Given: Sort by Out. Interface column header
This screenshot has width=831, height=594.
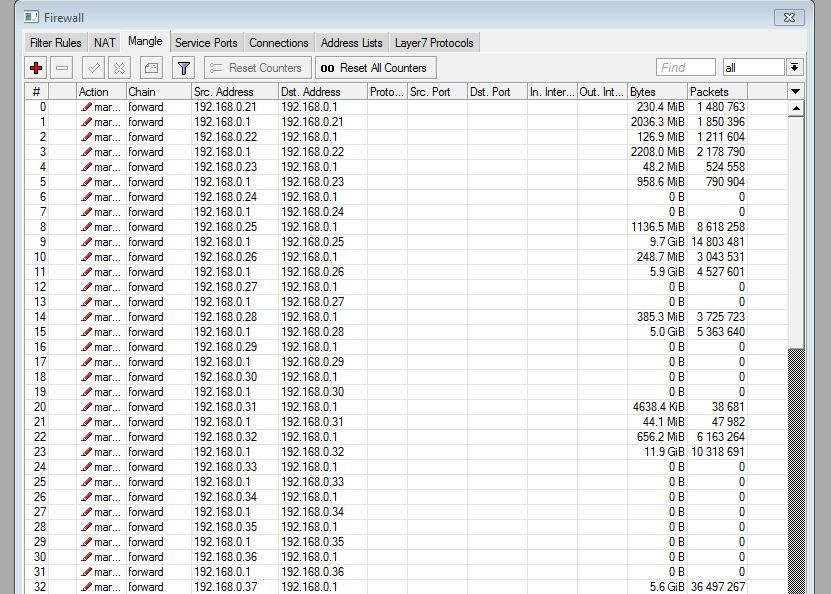Looking at the screenshot, I should [602, 92].
